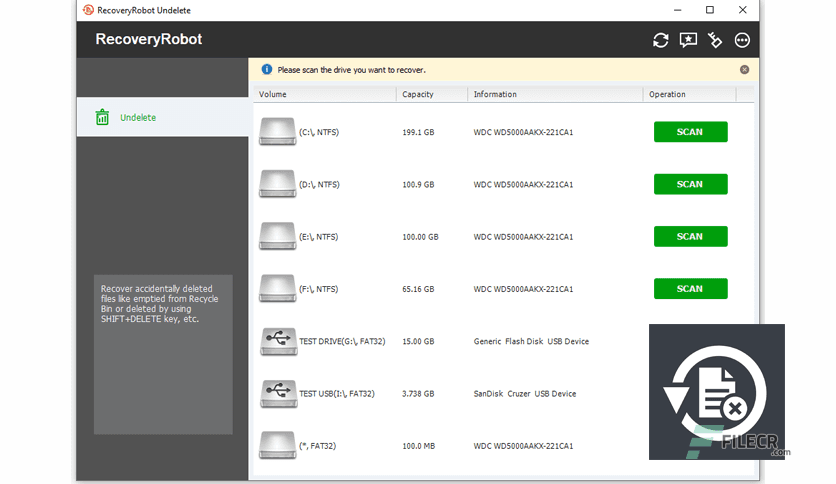Image resolution: width=836 pixels, height=484 pixels.
Task: Select the "(F:\, NTFS)" volume label
Action: [x=319, y=289]
